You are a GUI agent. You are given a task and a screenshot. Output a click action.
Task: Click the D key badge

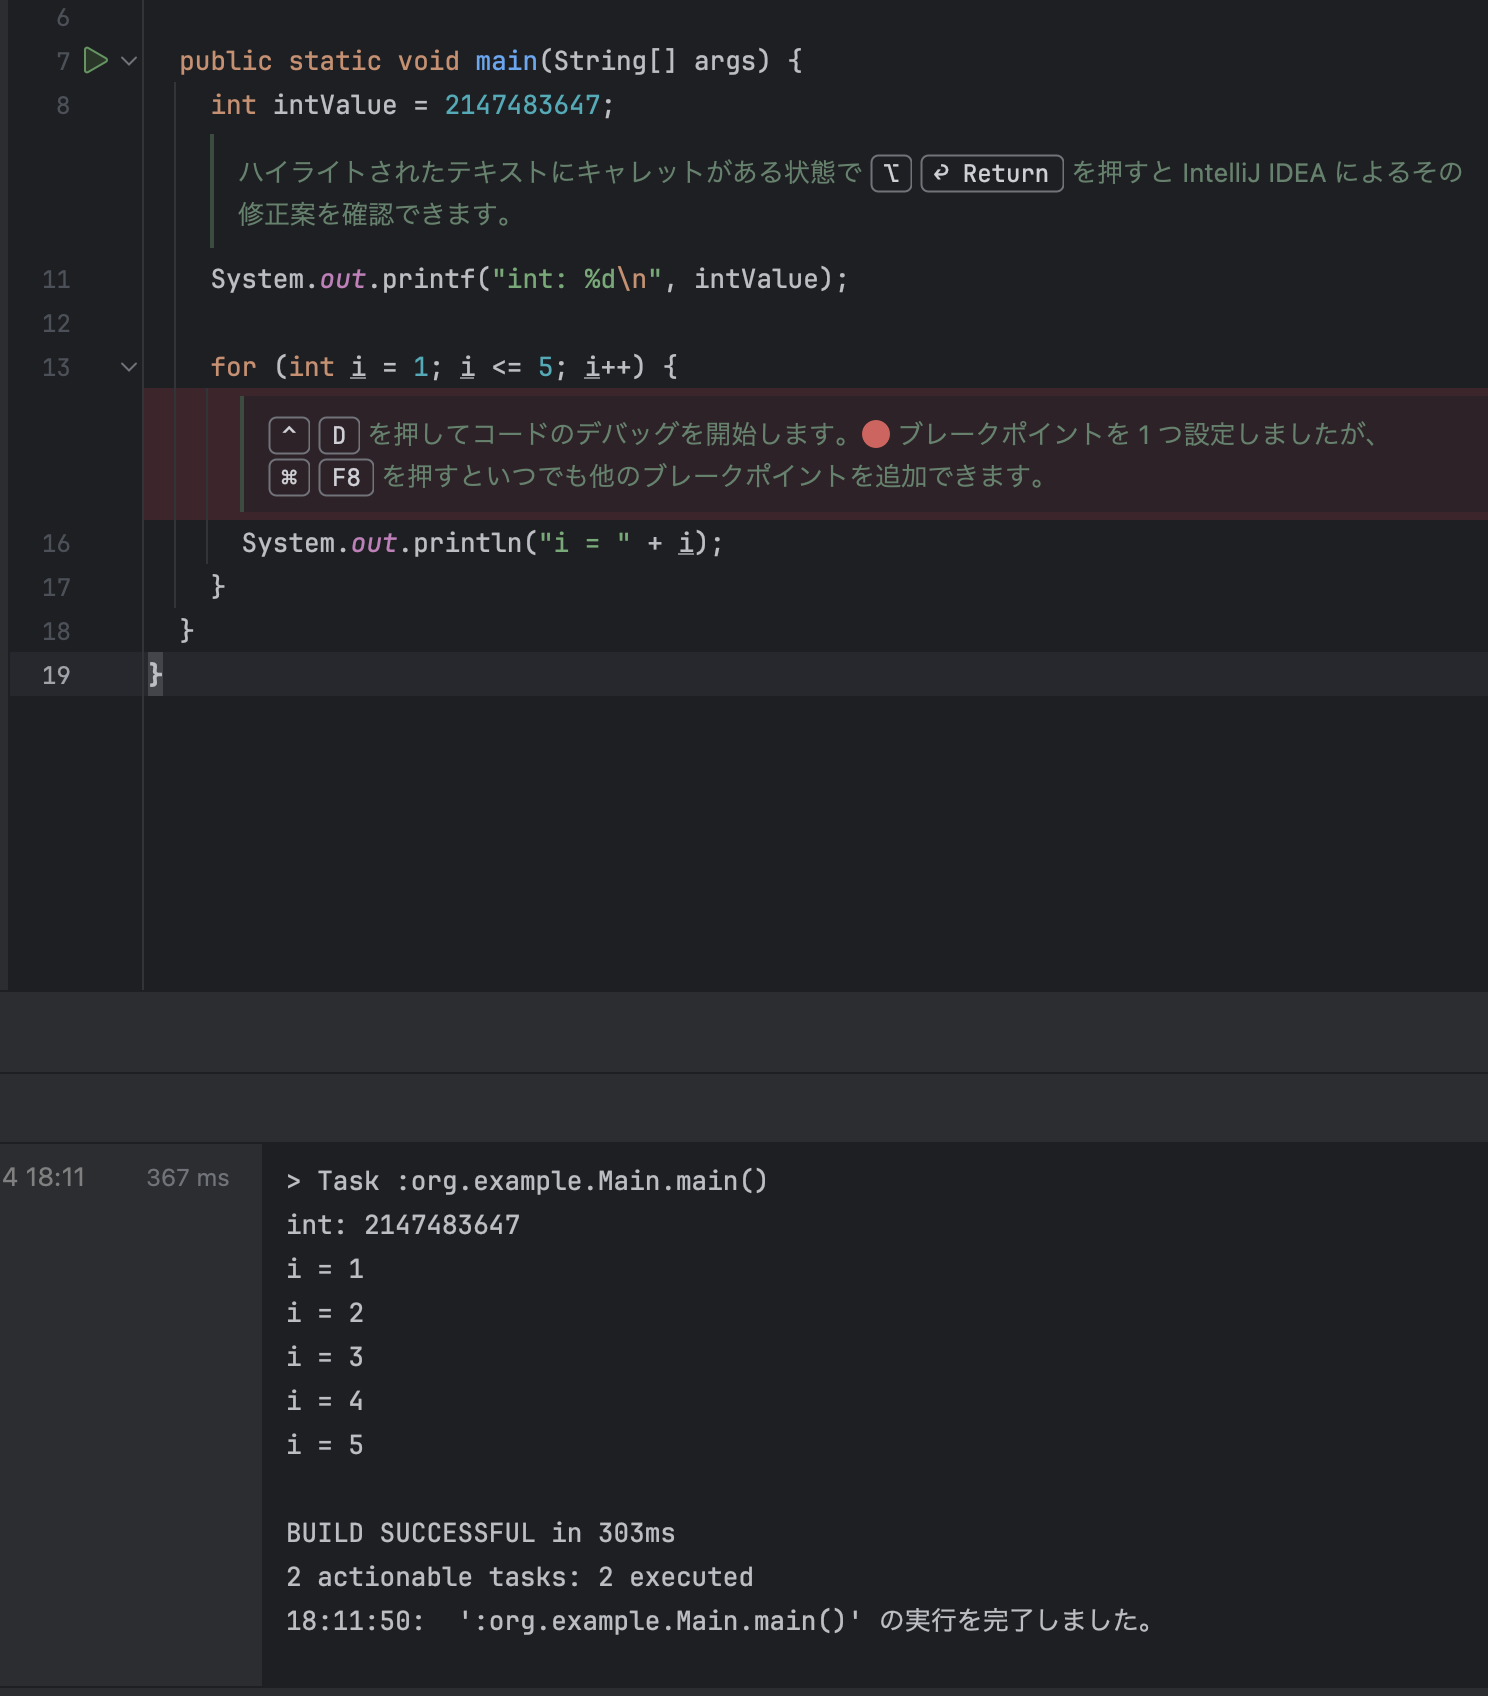(x=339, y=435)
